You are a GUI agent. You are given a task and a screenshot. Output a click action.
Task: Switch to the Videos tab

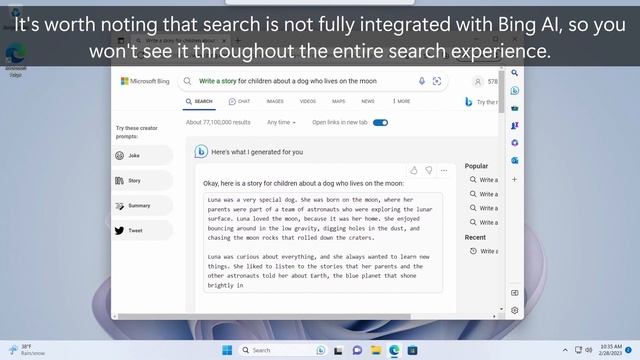point(308,101)
